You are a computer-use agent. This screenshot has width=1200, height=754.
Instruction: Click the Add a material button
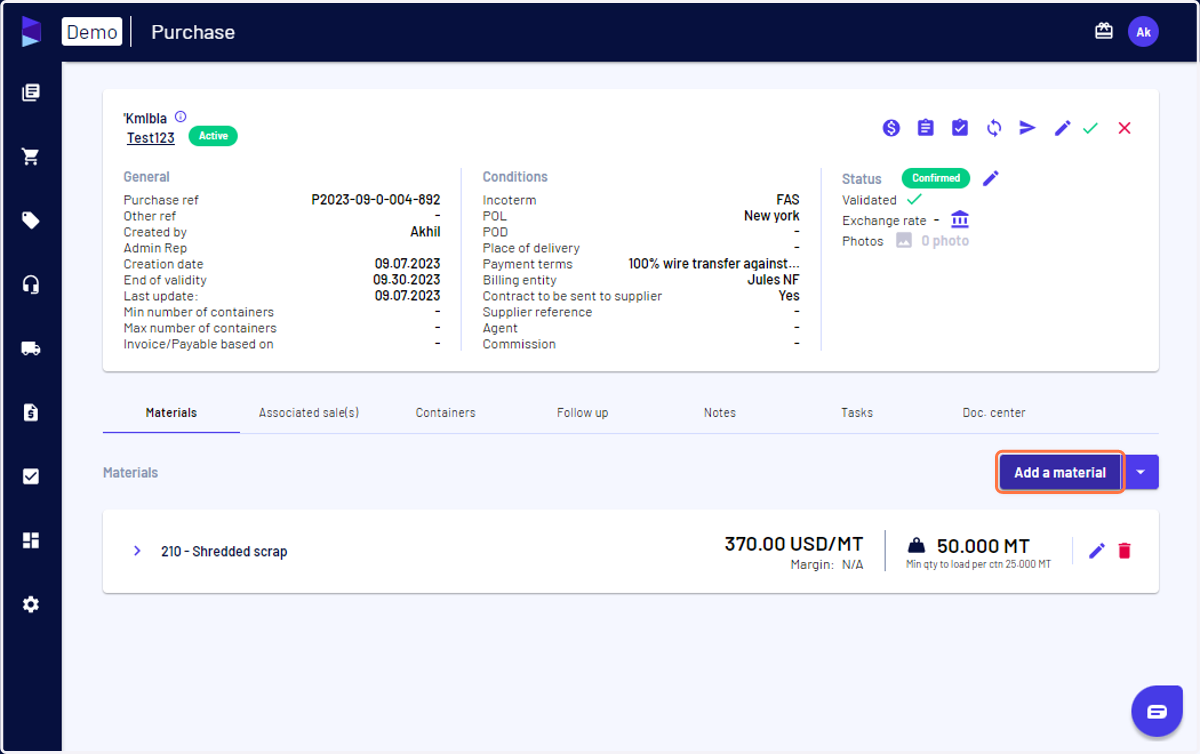coord(1060,472)
